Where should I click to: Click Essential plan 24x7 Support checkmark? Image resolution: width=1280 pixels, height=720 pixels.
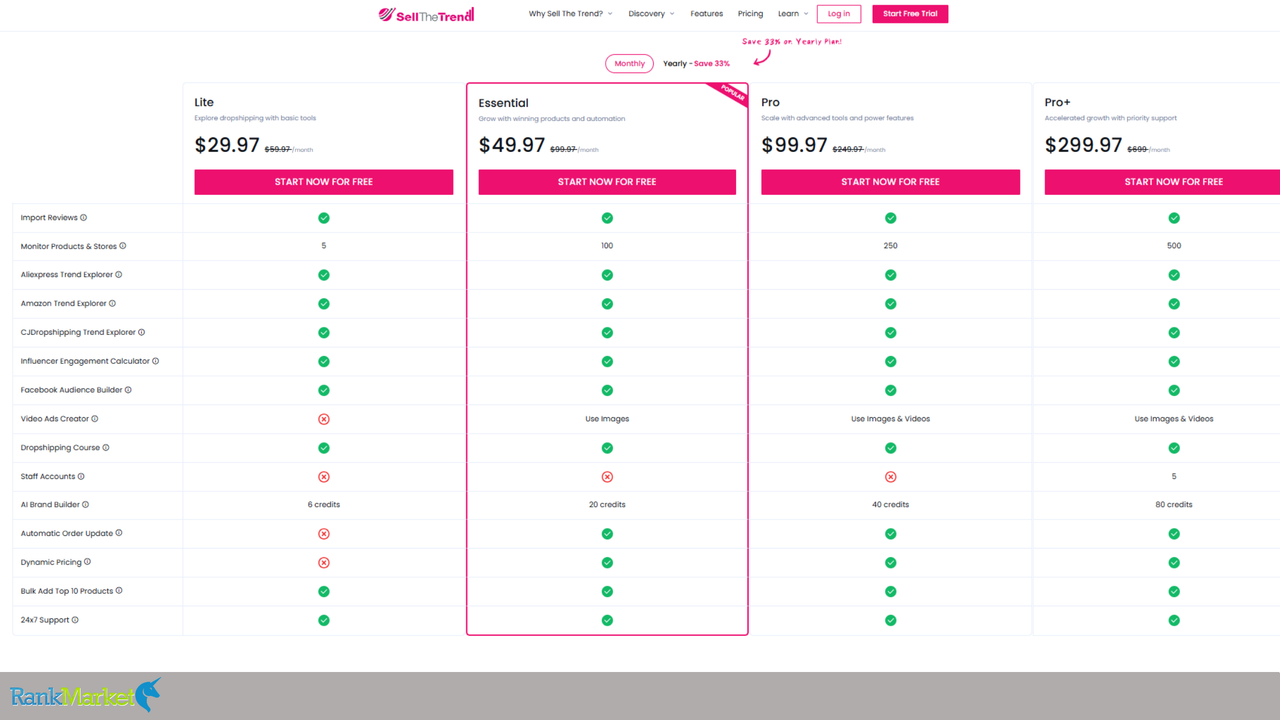[x=607, y=620]
